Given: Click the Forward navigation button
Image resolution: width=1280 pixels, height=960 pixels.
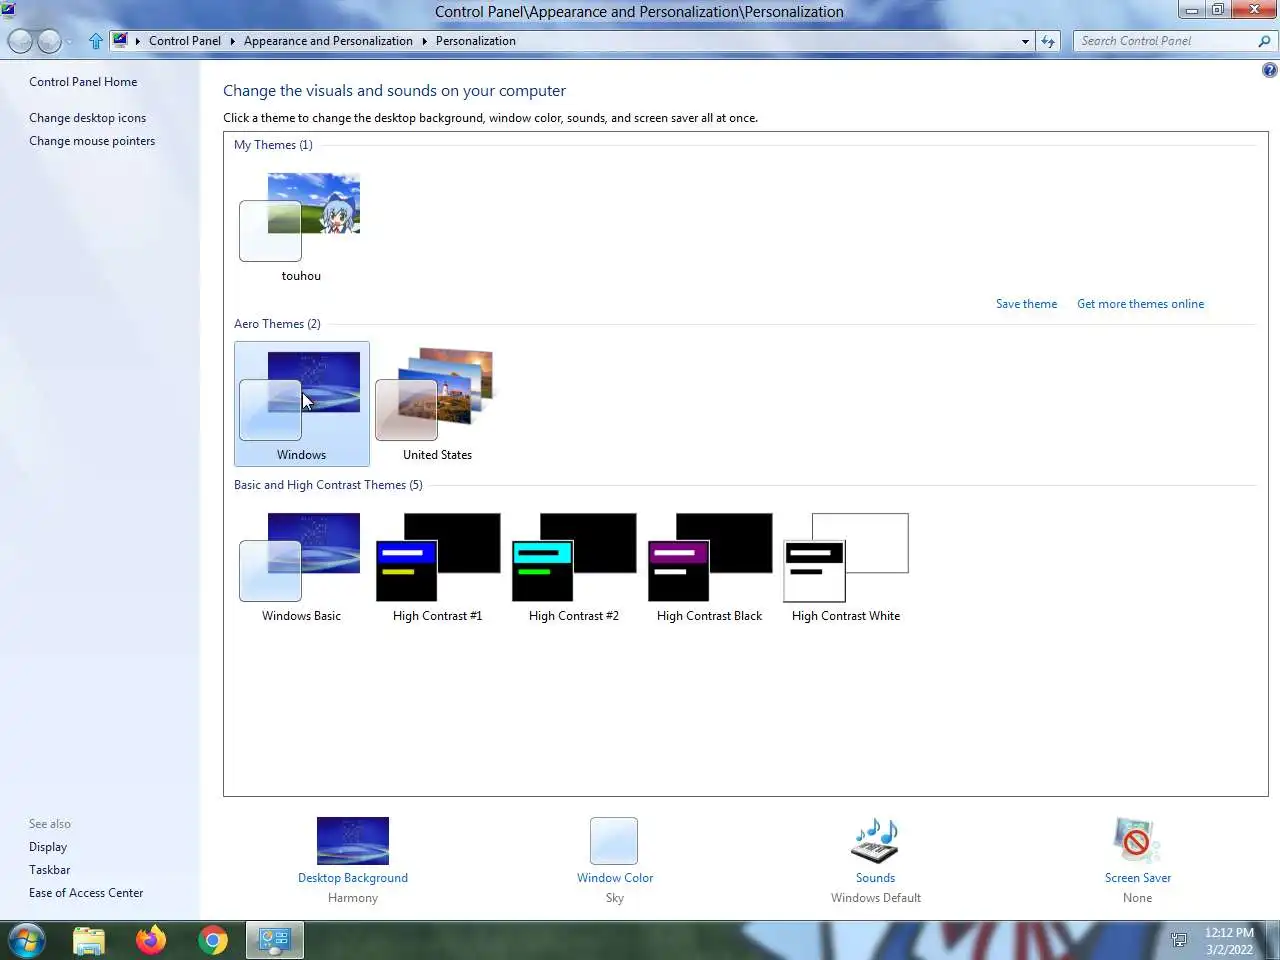Looking at the screenshot, I should [49, 41].
